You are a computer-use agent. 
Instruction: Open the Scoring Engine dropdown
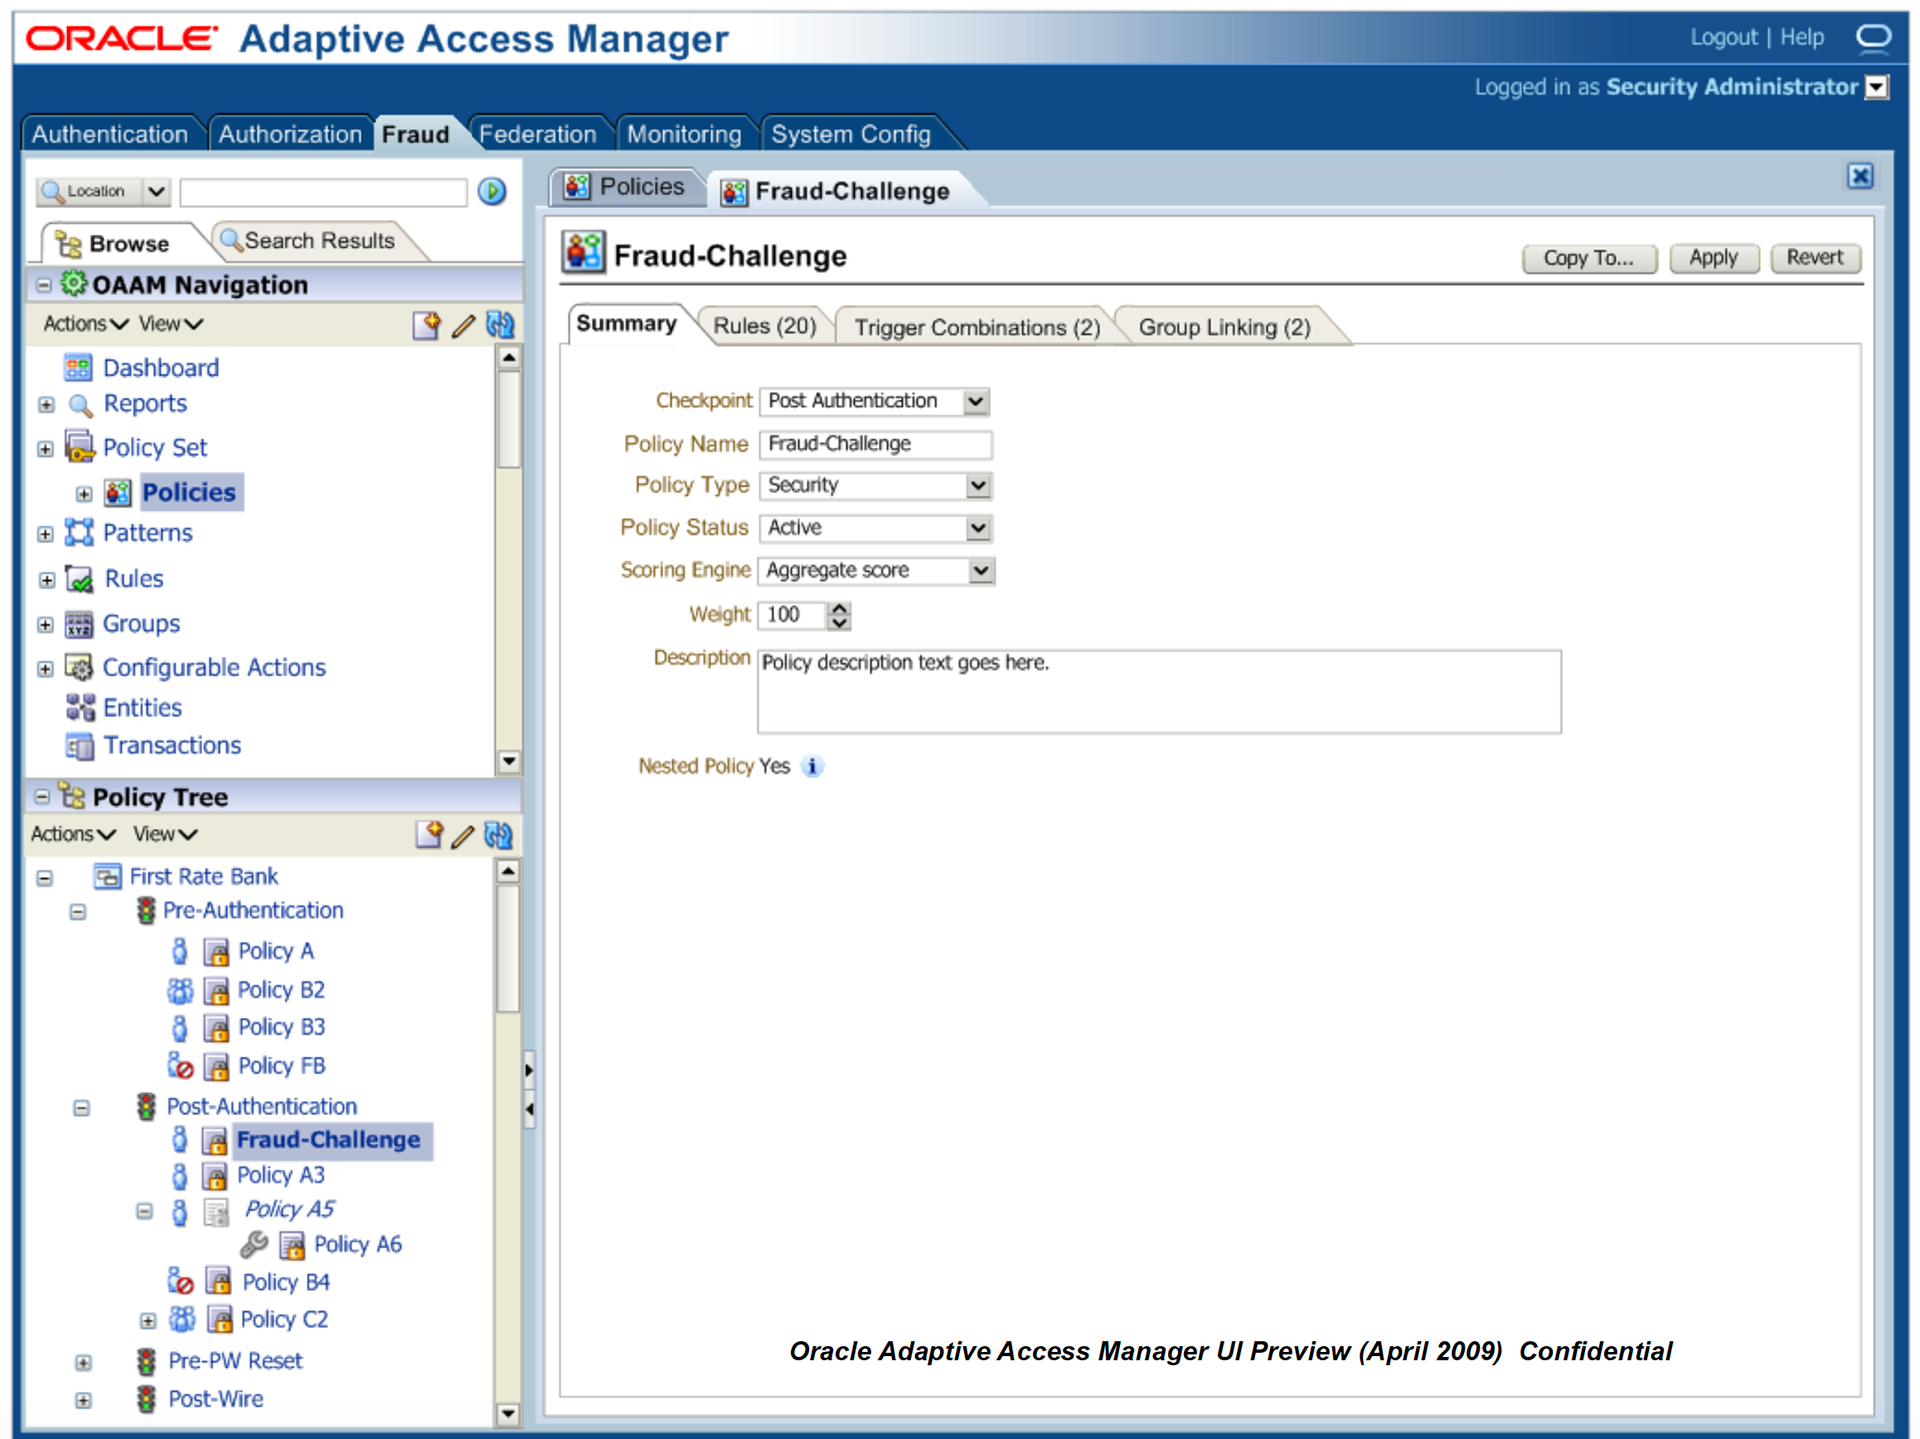tap(981, 571)
